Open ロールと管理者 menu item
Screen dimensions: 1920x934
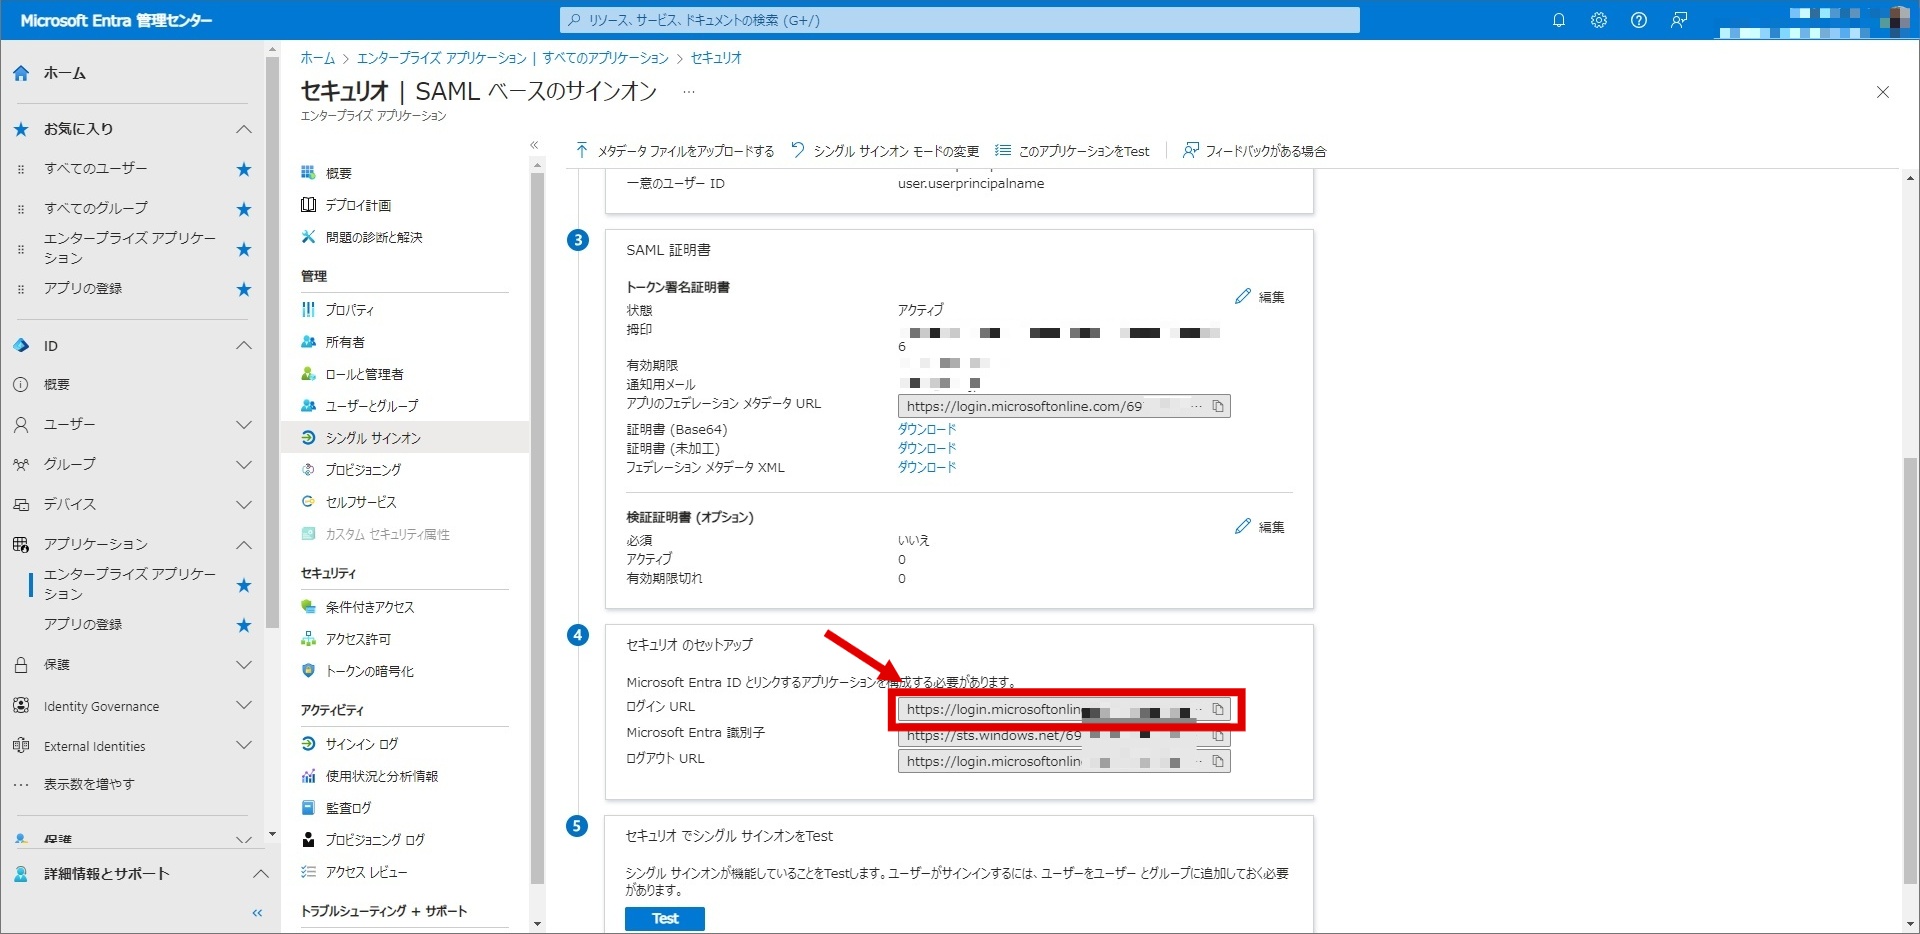(x=364, y=374)
